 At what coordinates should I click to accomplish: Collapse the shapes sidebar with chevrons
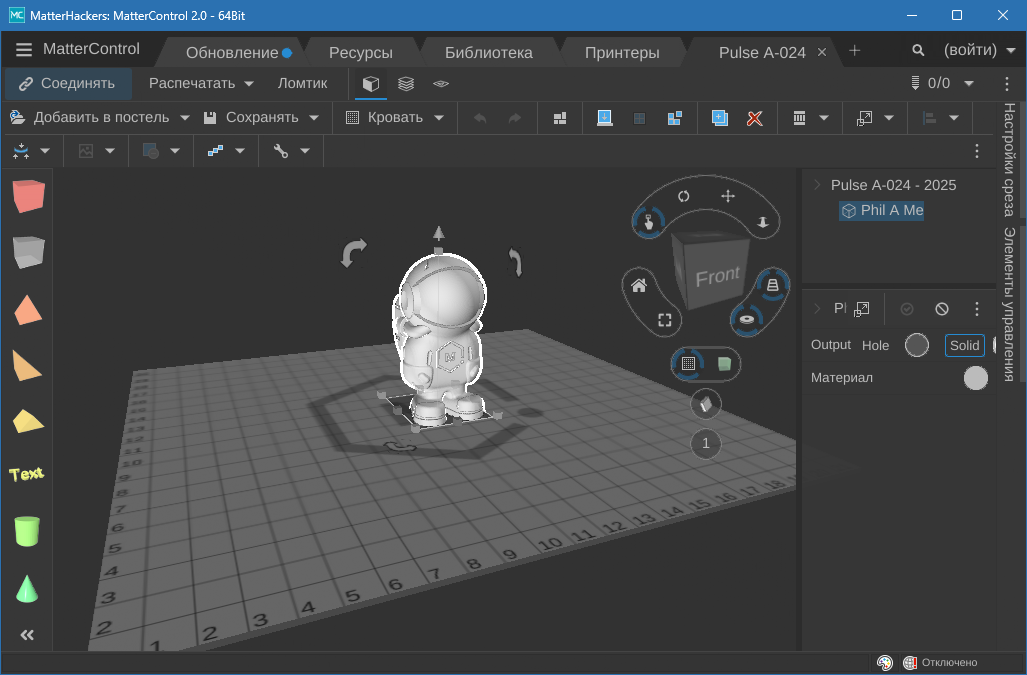(x=27, y=634)
